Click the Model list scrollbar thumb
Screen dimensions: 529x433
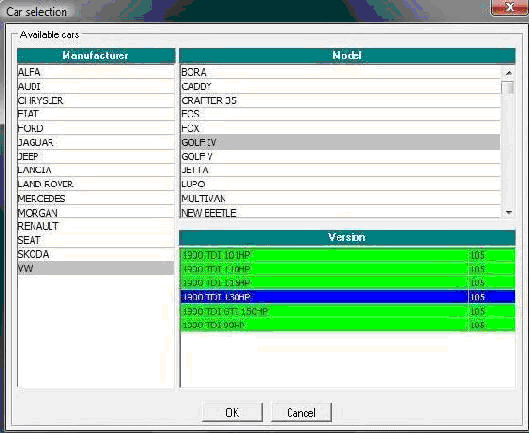coord(508,88)
